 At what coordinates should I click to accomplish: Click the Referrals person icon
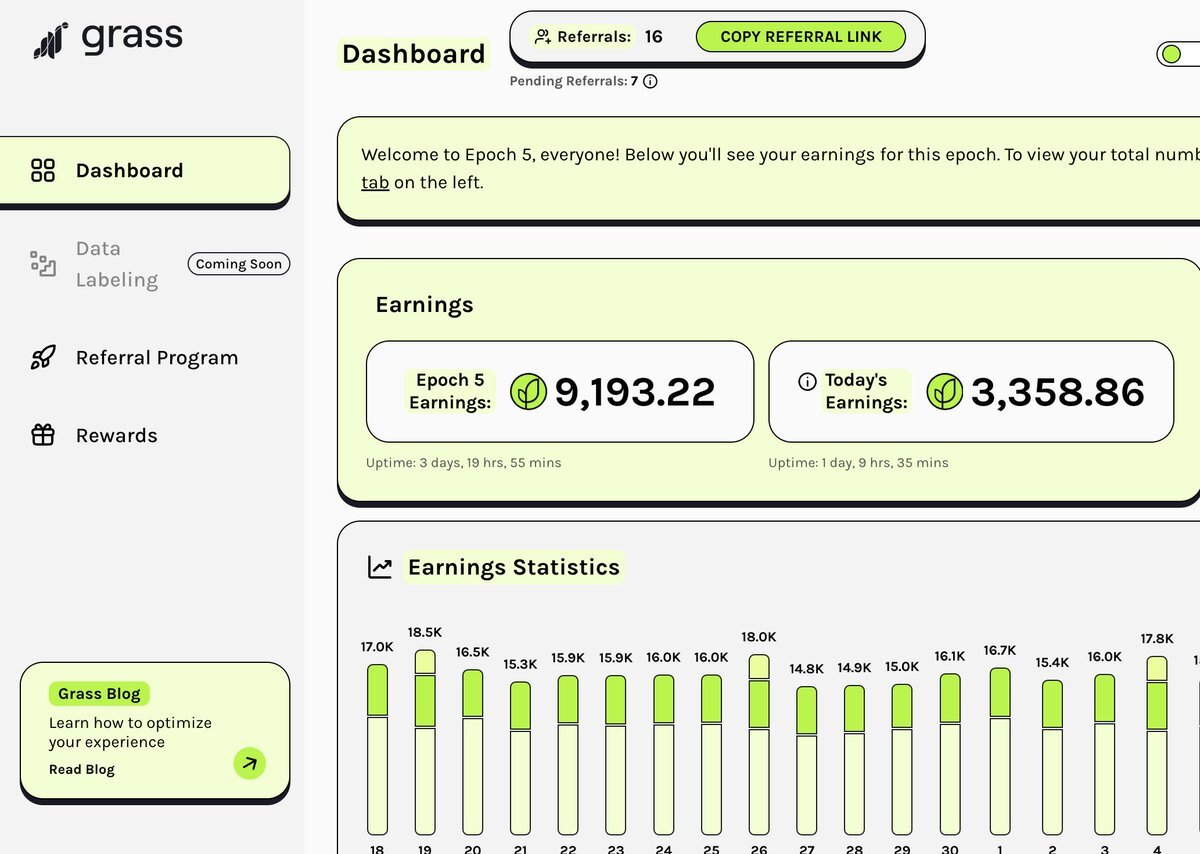point(542,37)
